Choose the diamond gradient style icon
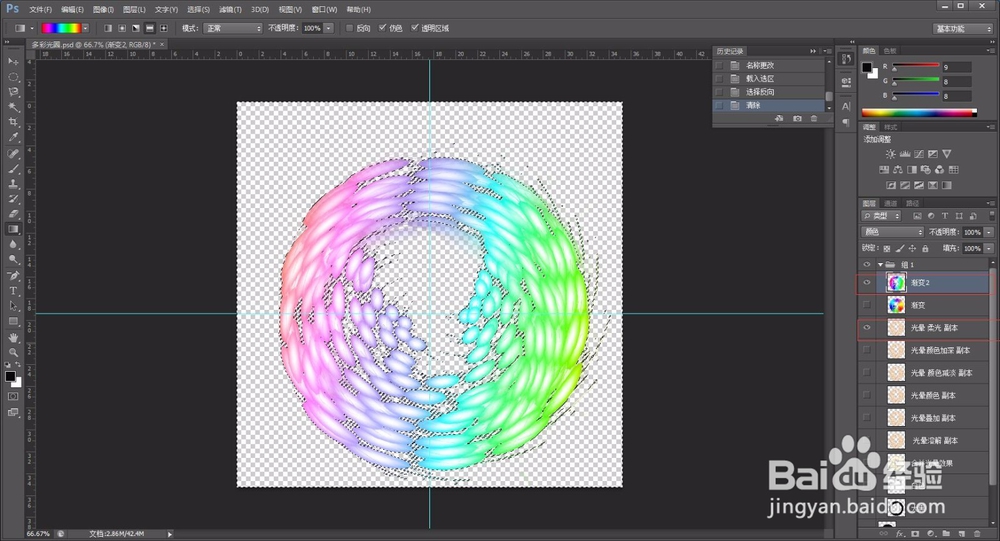This screenshot has width=1000, height=541. pyautogui.click(x=164, y=28)
